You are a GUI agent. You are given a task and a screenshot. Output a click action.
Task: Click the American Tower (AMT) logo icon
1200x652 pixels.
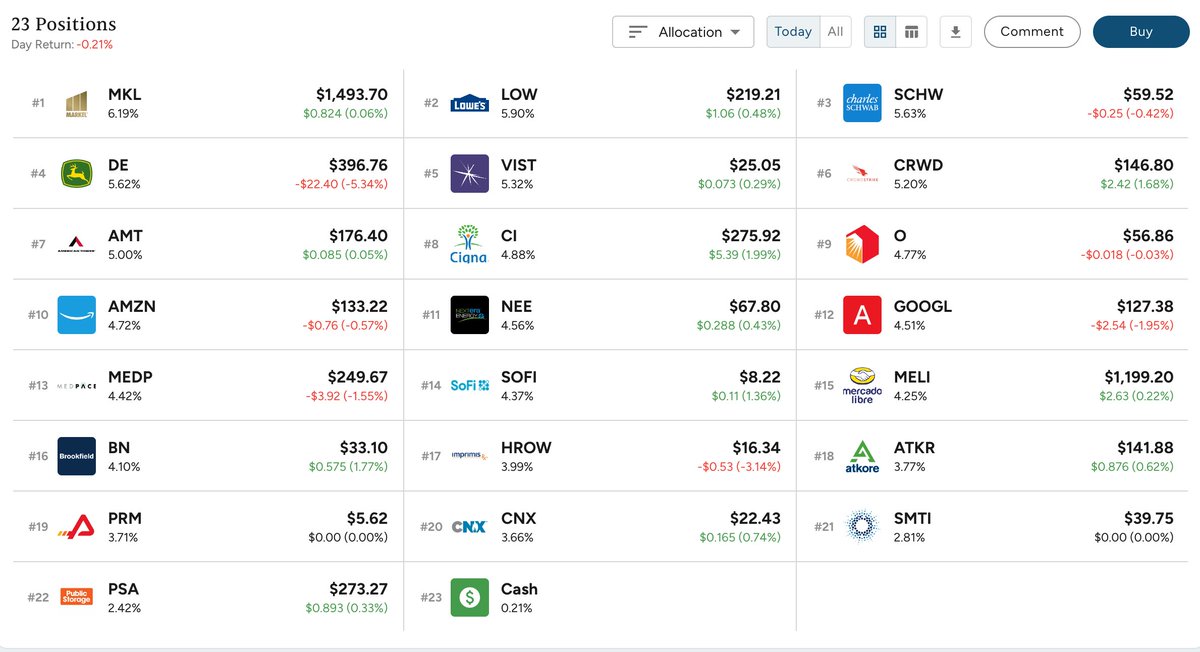(x=77, y=244)
